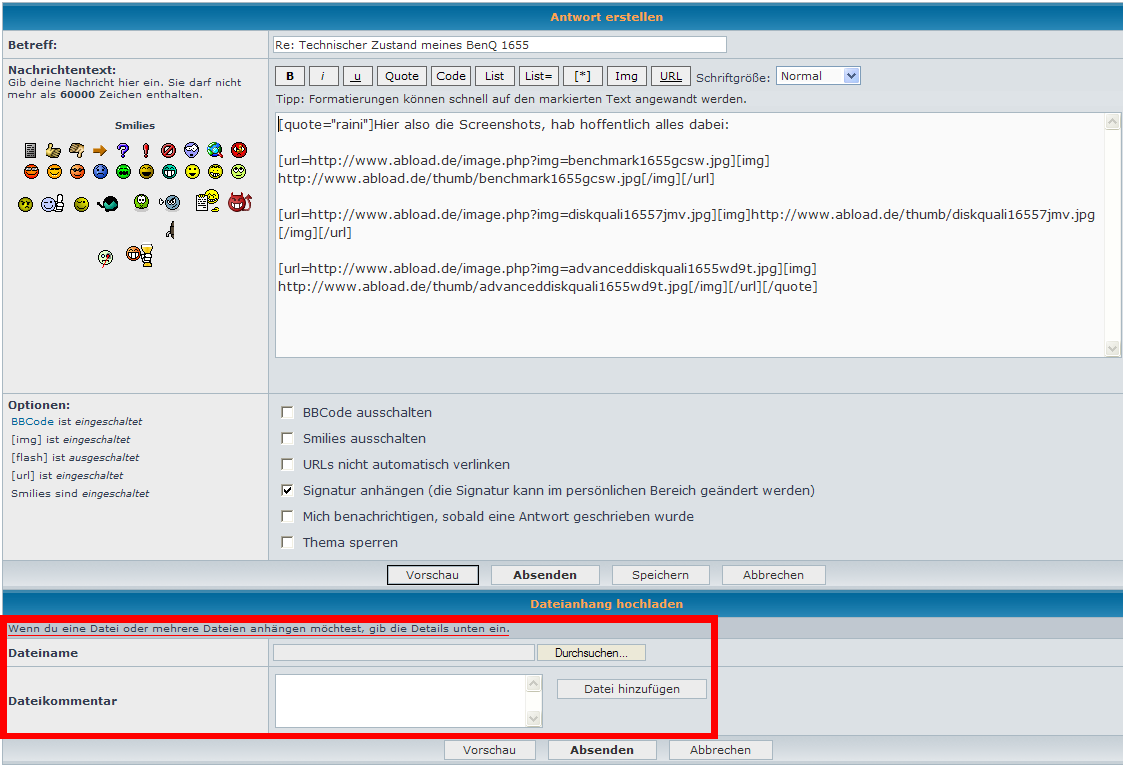The height and width of the screenshot is (766, 1123).
Task: Uncheck 'Signatur anhängen' checkbox
Action: 288,491
